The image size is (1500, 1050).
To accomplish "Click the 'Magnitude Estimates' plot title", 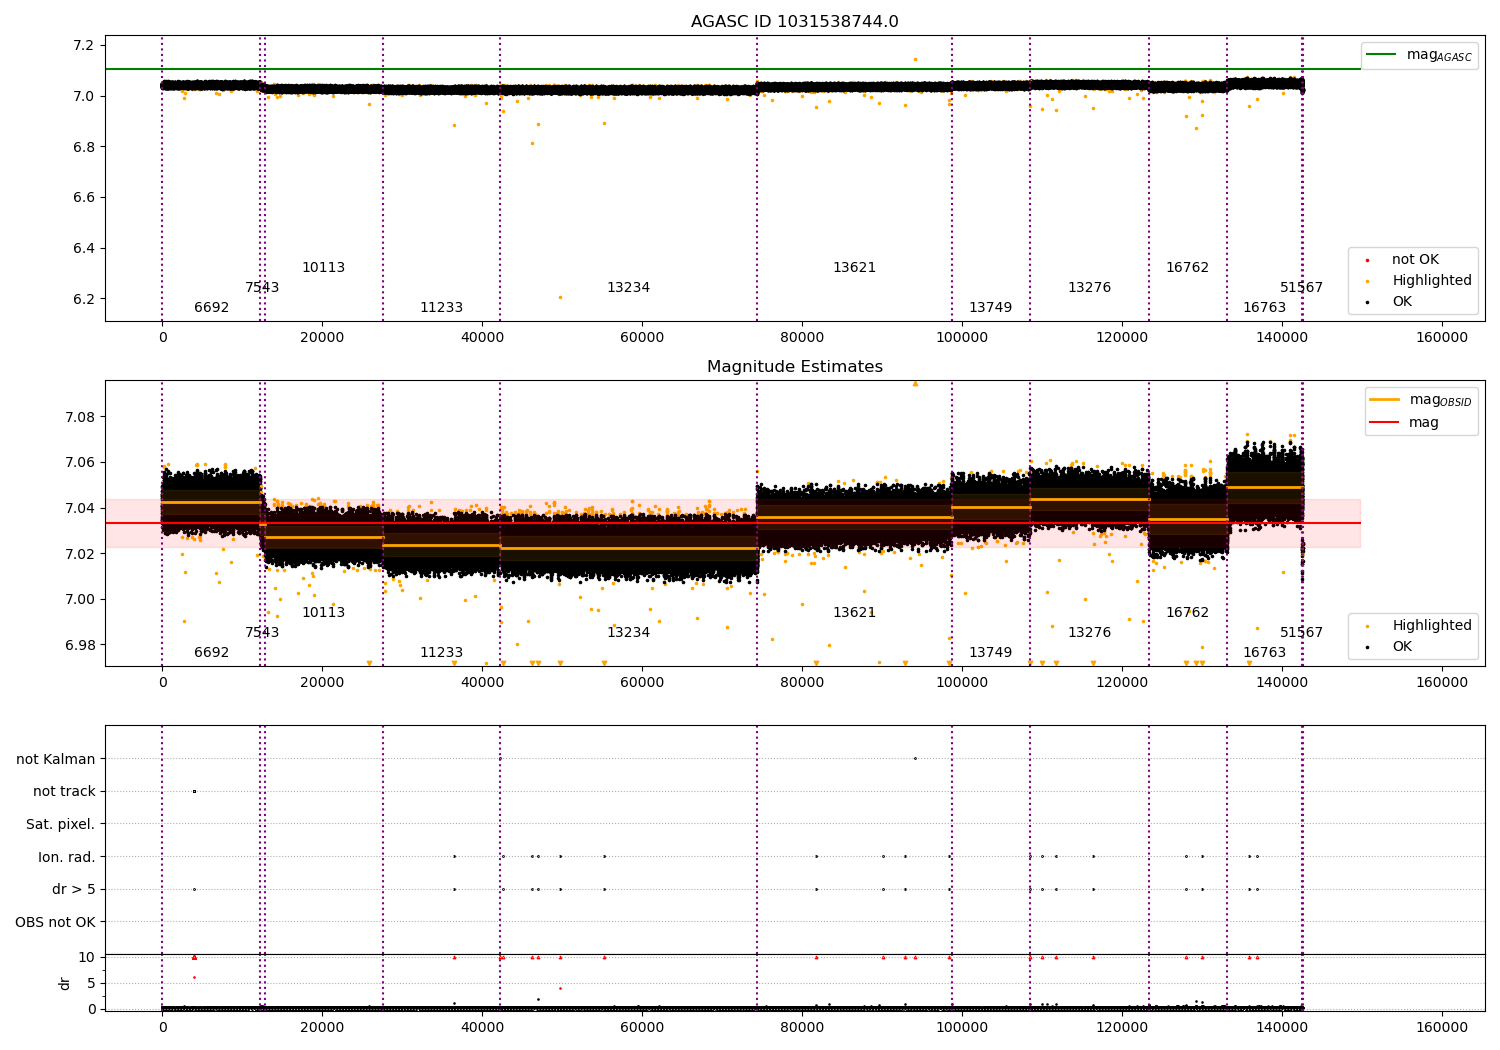I will 794,367.
